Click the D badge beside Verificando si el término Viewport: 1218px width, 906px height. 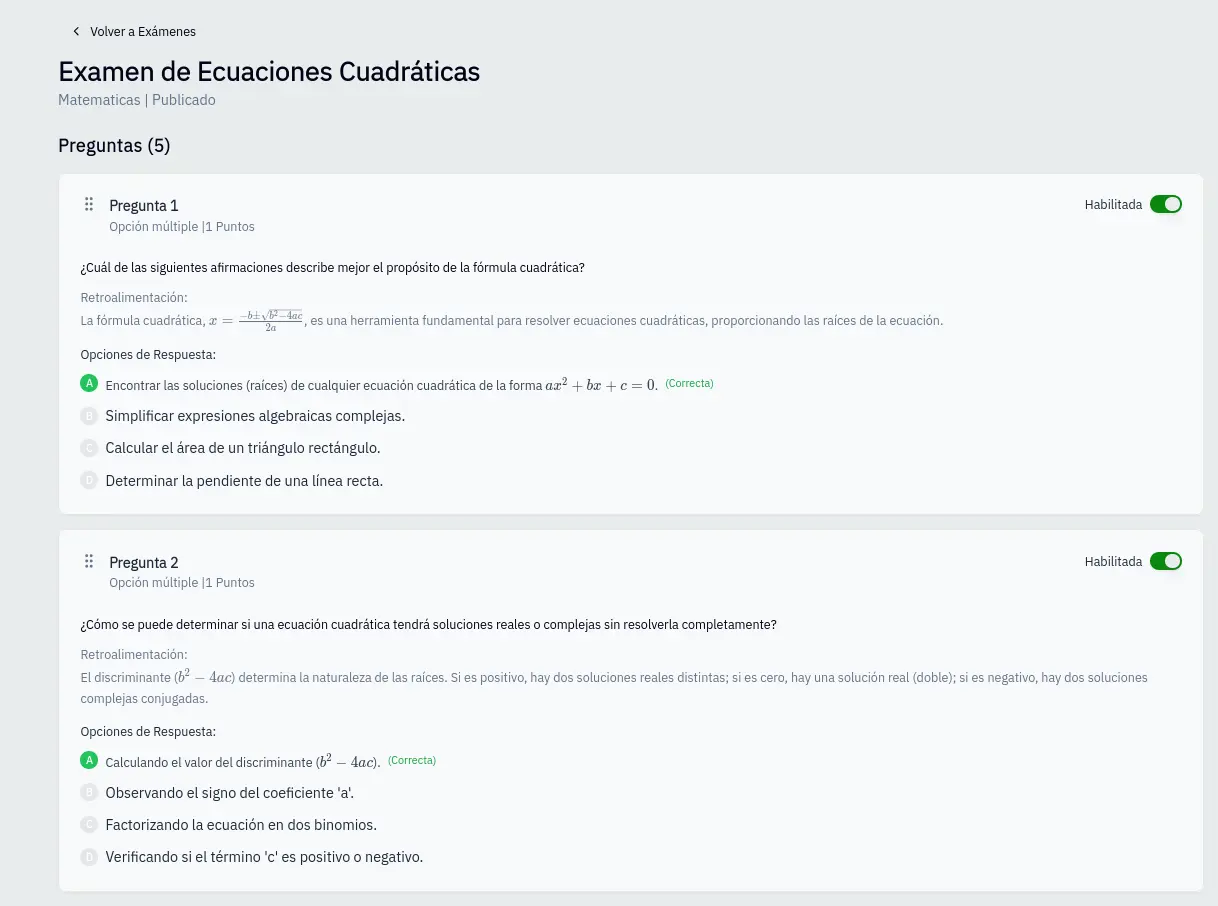(89, 857)
